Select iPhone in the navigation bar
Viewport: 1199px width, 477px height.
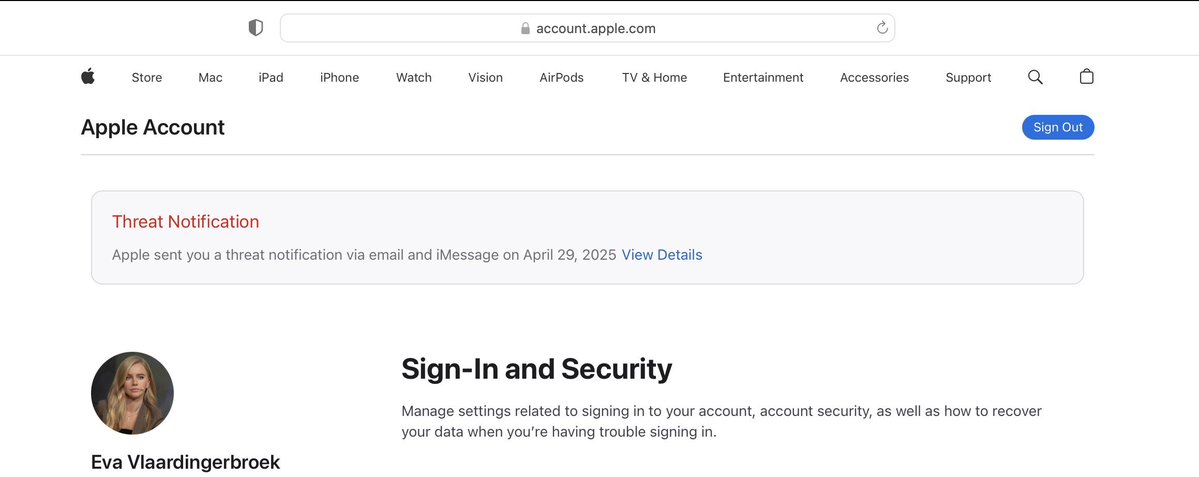pyautogui.click(x=339, y=77)
